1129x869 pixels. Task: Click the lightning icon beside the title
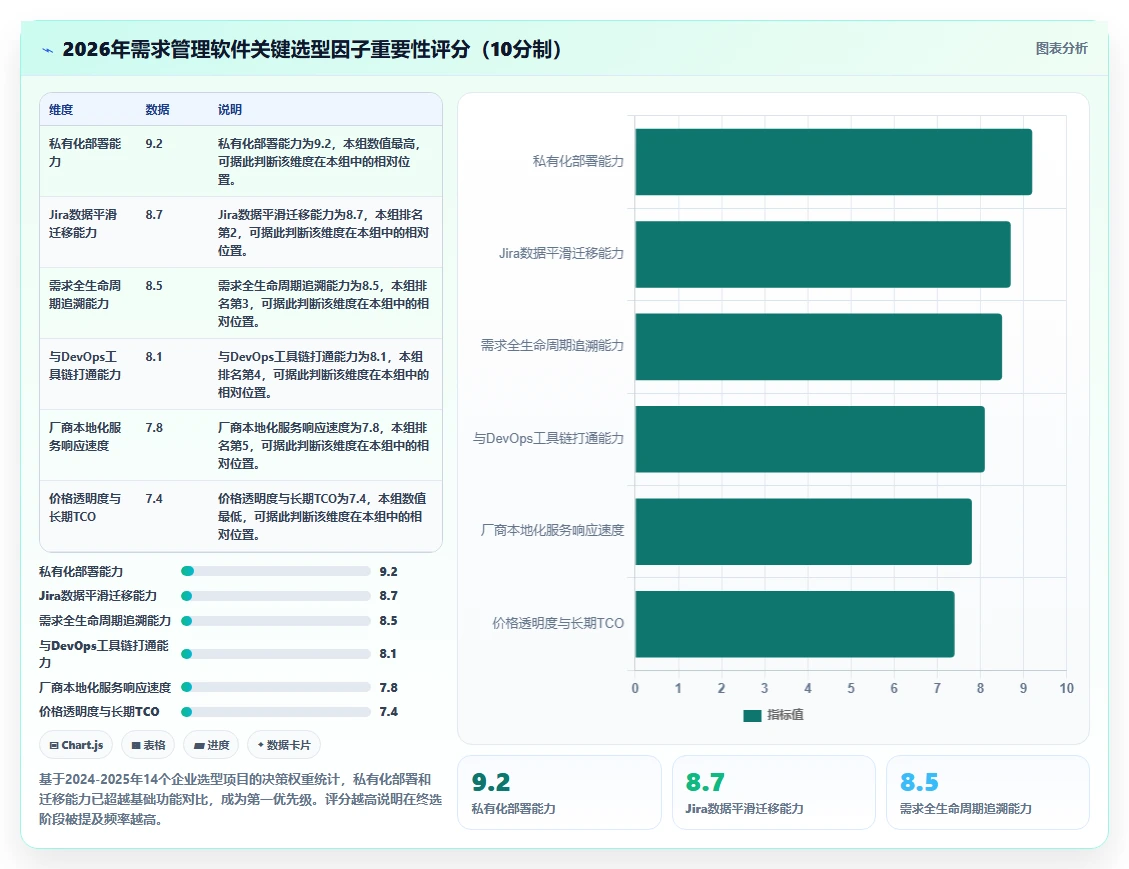(48, 50)
